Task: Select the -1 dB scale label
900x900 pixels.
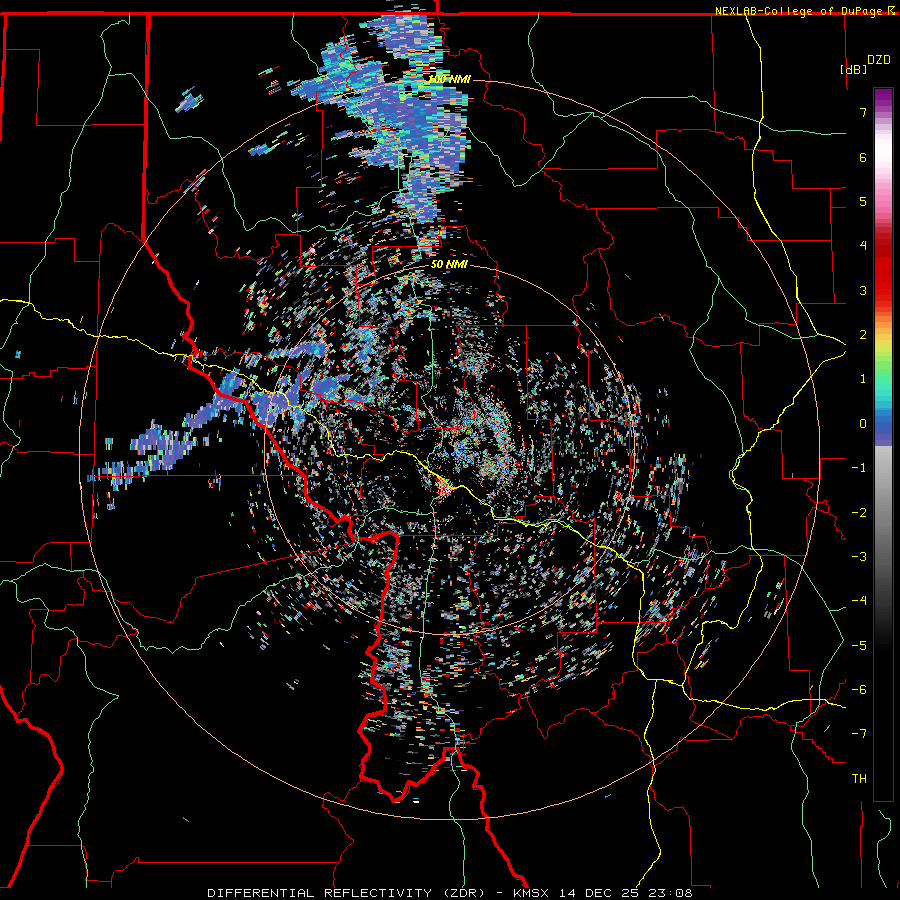Action: [859, 468]
